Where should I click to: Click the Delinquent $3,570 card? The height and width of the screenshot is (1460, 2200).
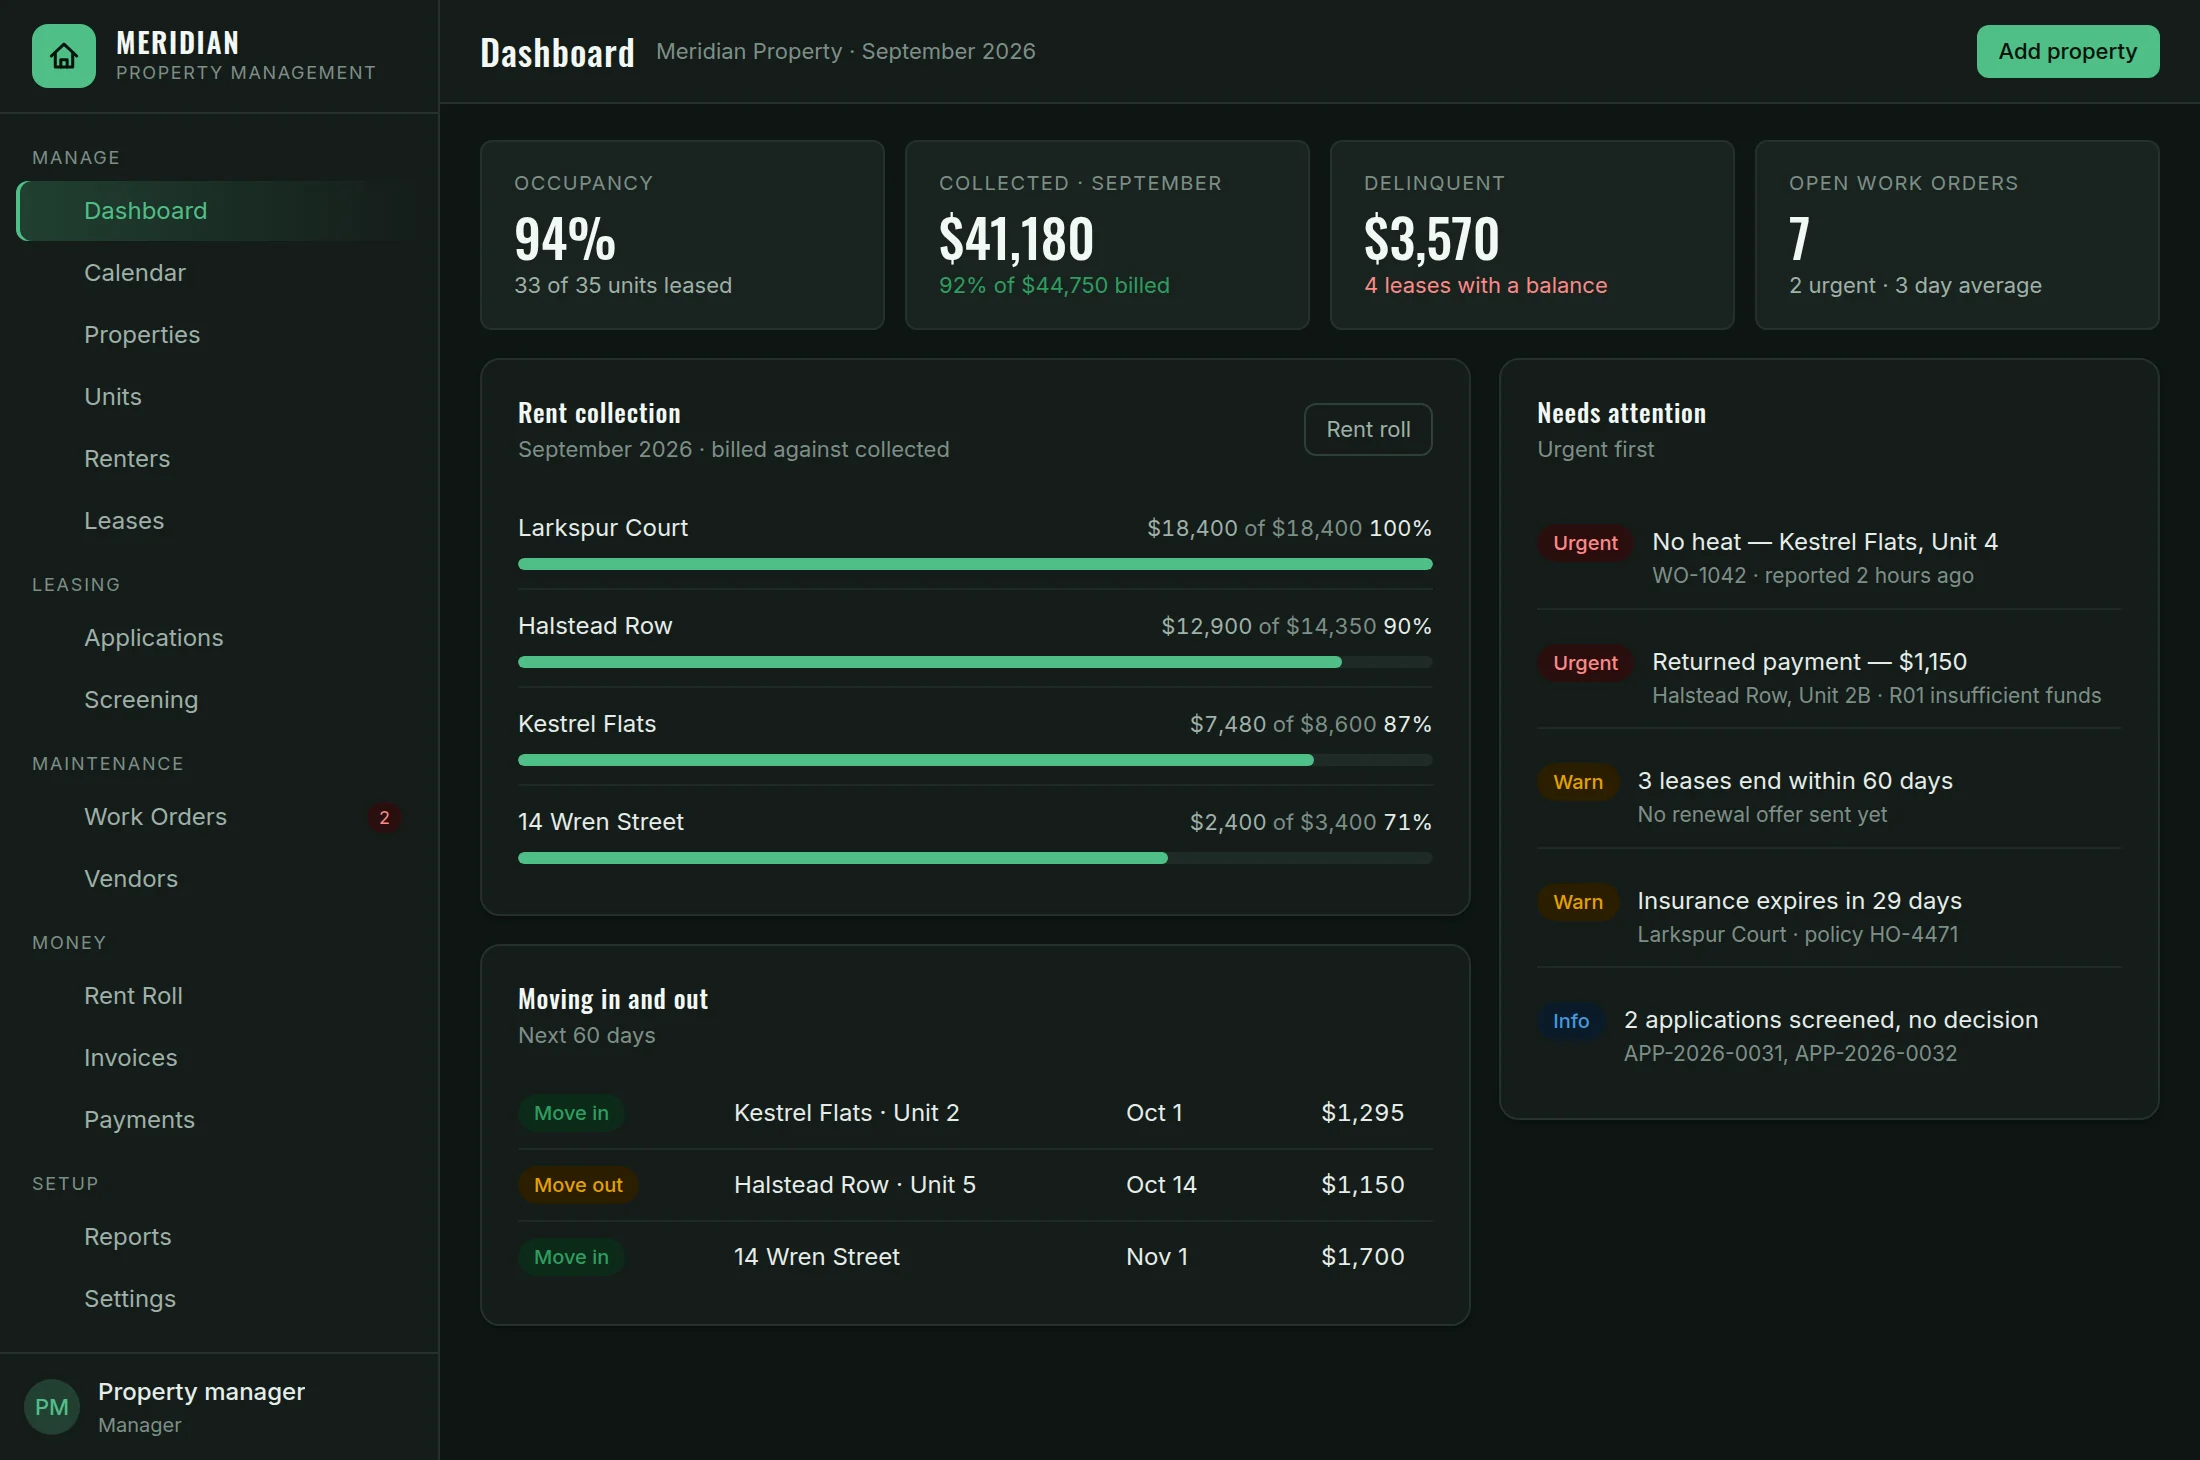point(1532,235)
